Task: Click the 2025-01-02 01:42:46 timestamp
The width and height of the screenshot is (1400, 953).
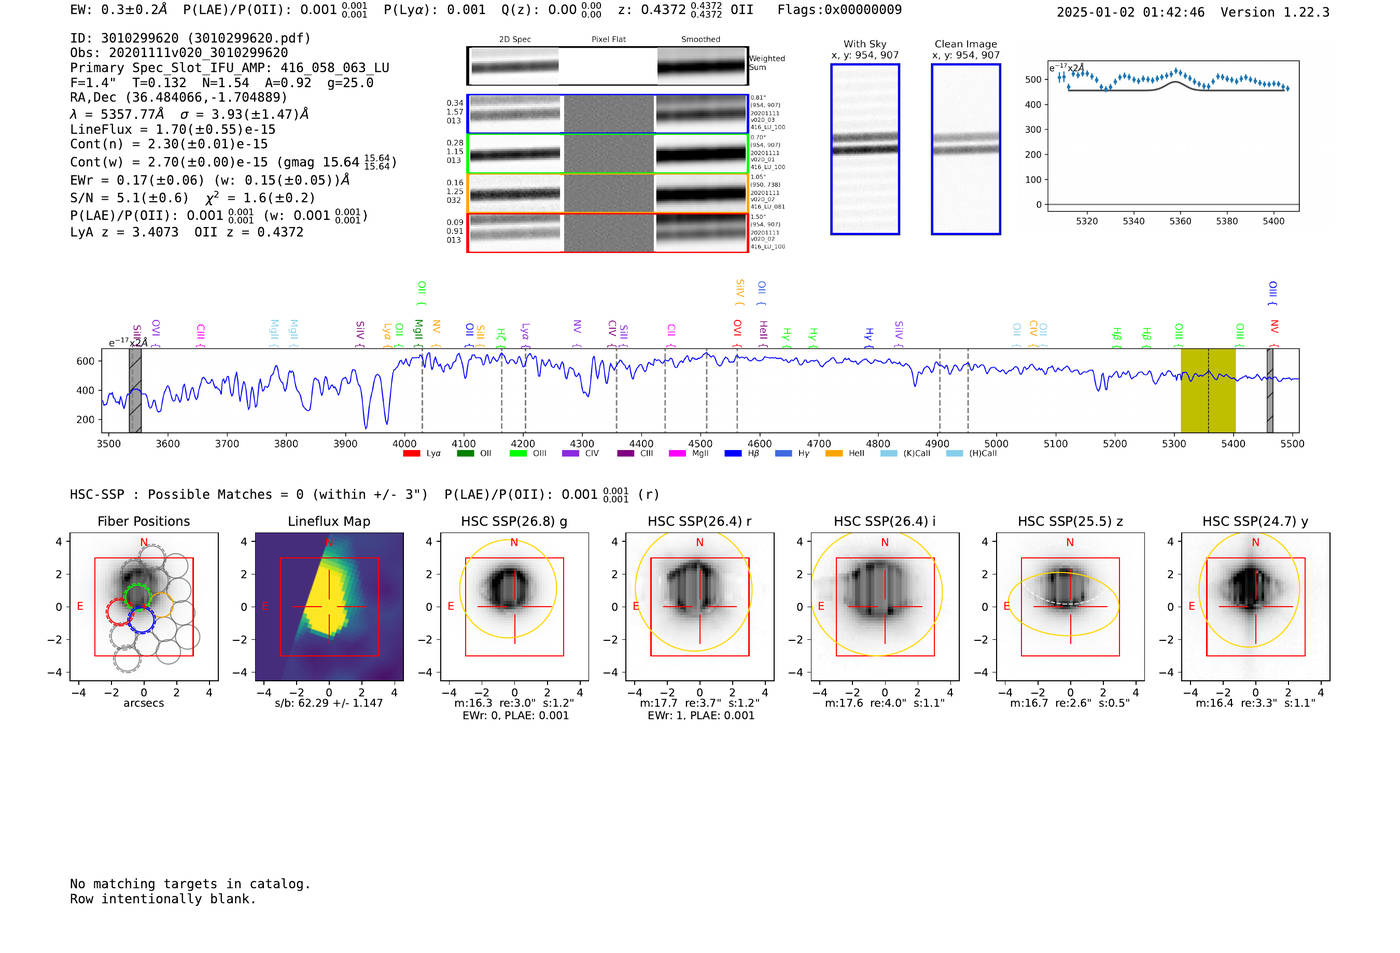Action: (1130, 12)
